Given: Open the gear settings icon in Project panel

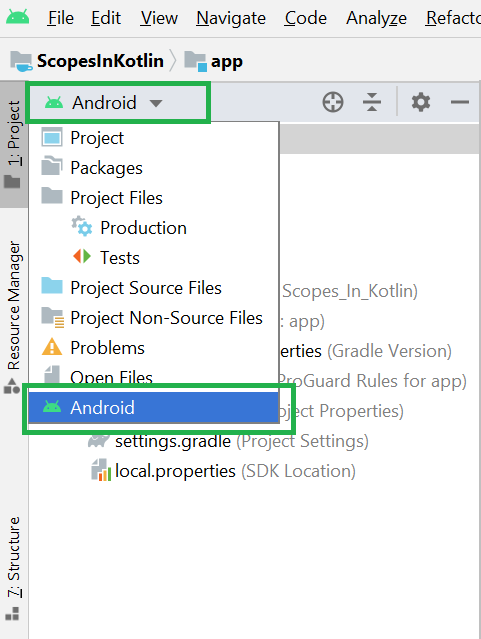Looking at the screenshot, I should click(421, 102).
